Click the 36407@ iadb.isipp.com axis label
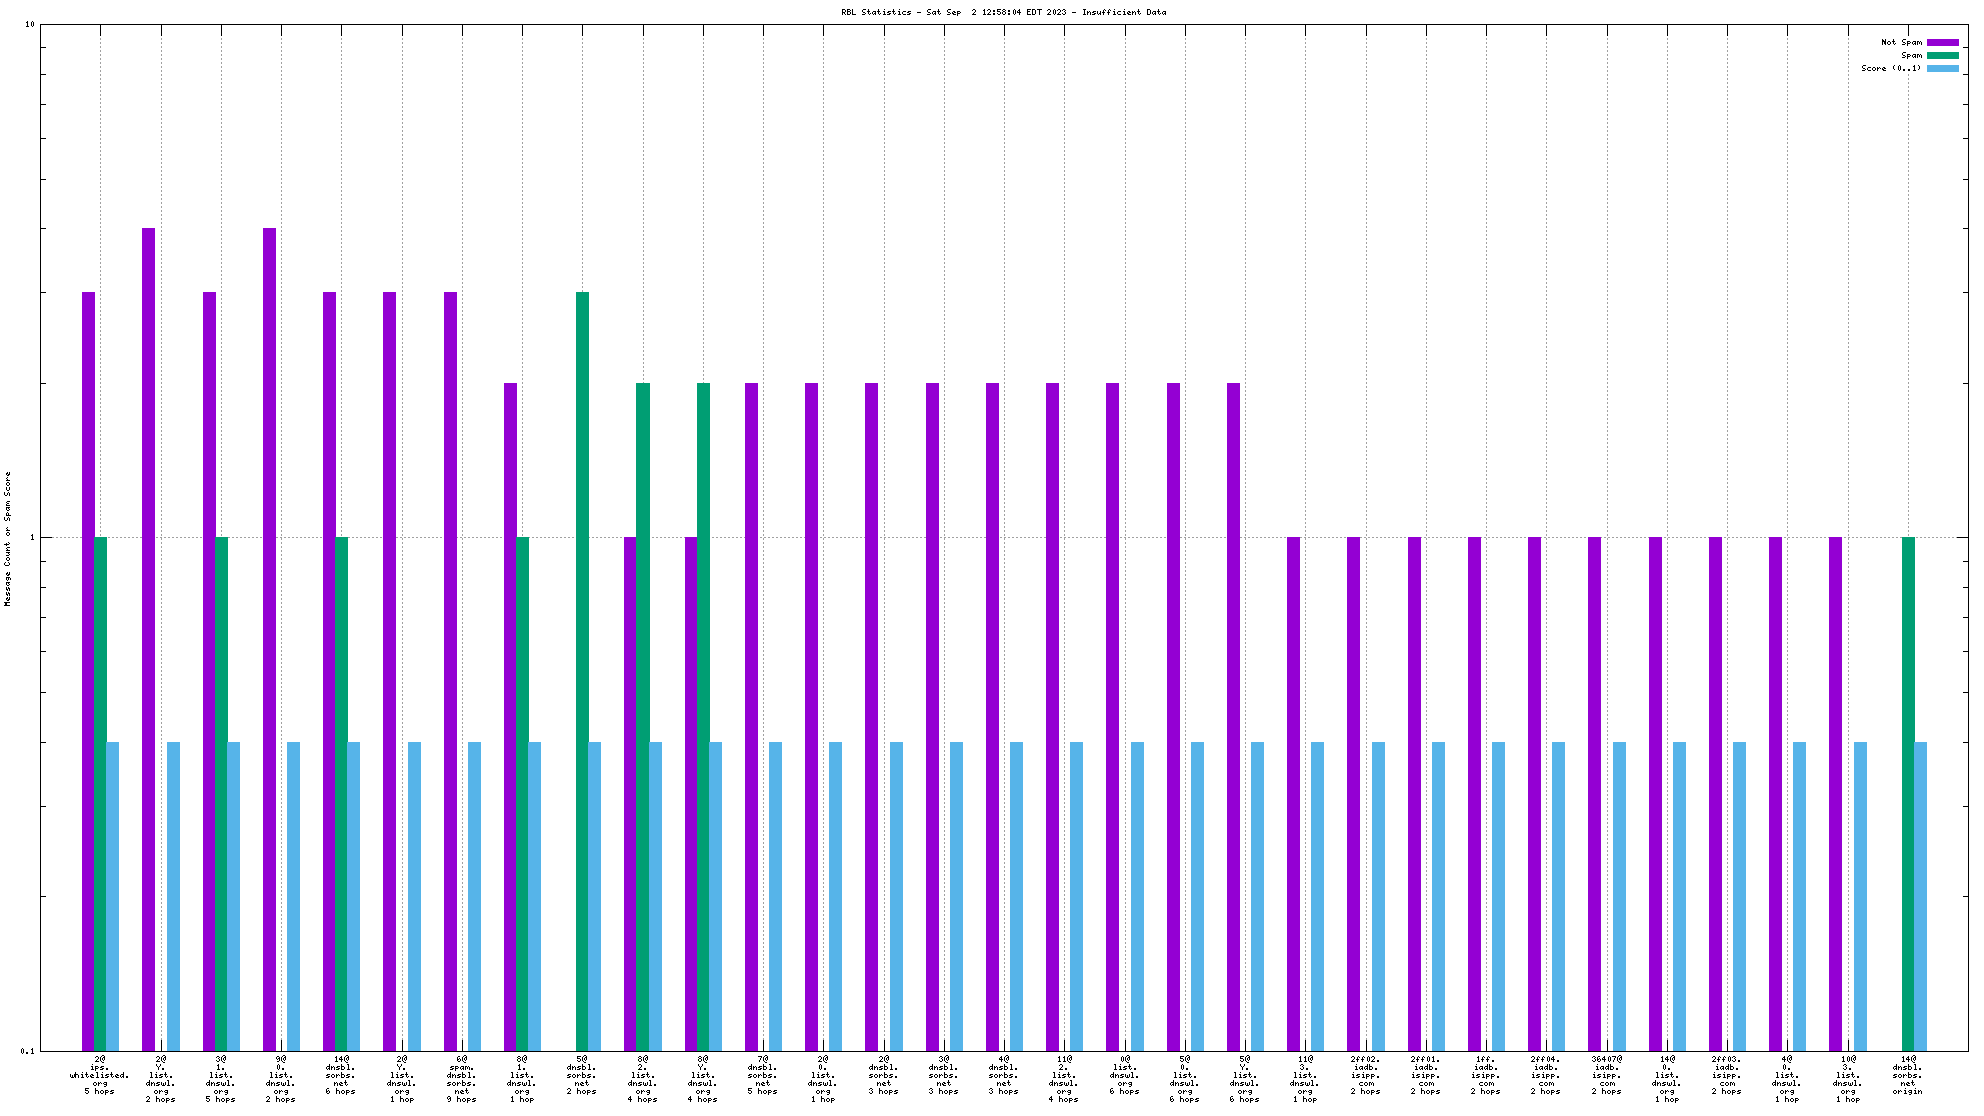This screenshot has height=1116, width=1984. coord(1606,1075)
